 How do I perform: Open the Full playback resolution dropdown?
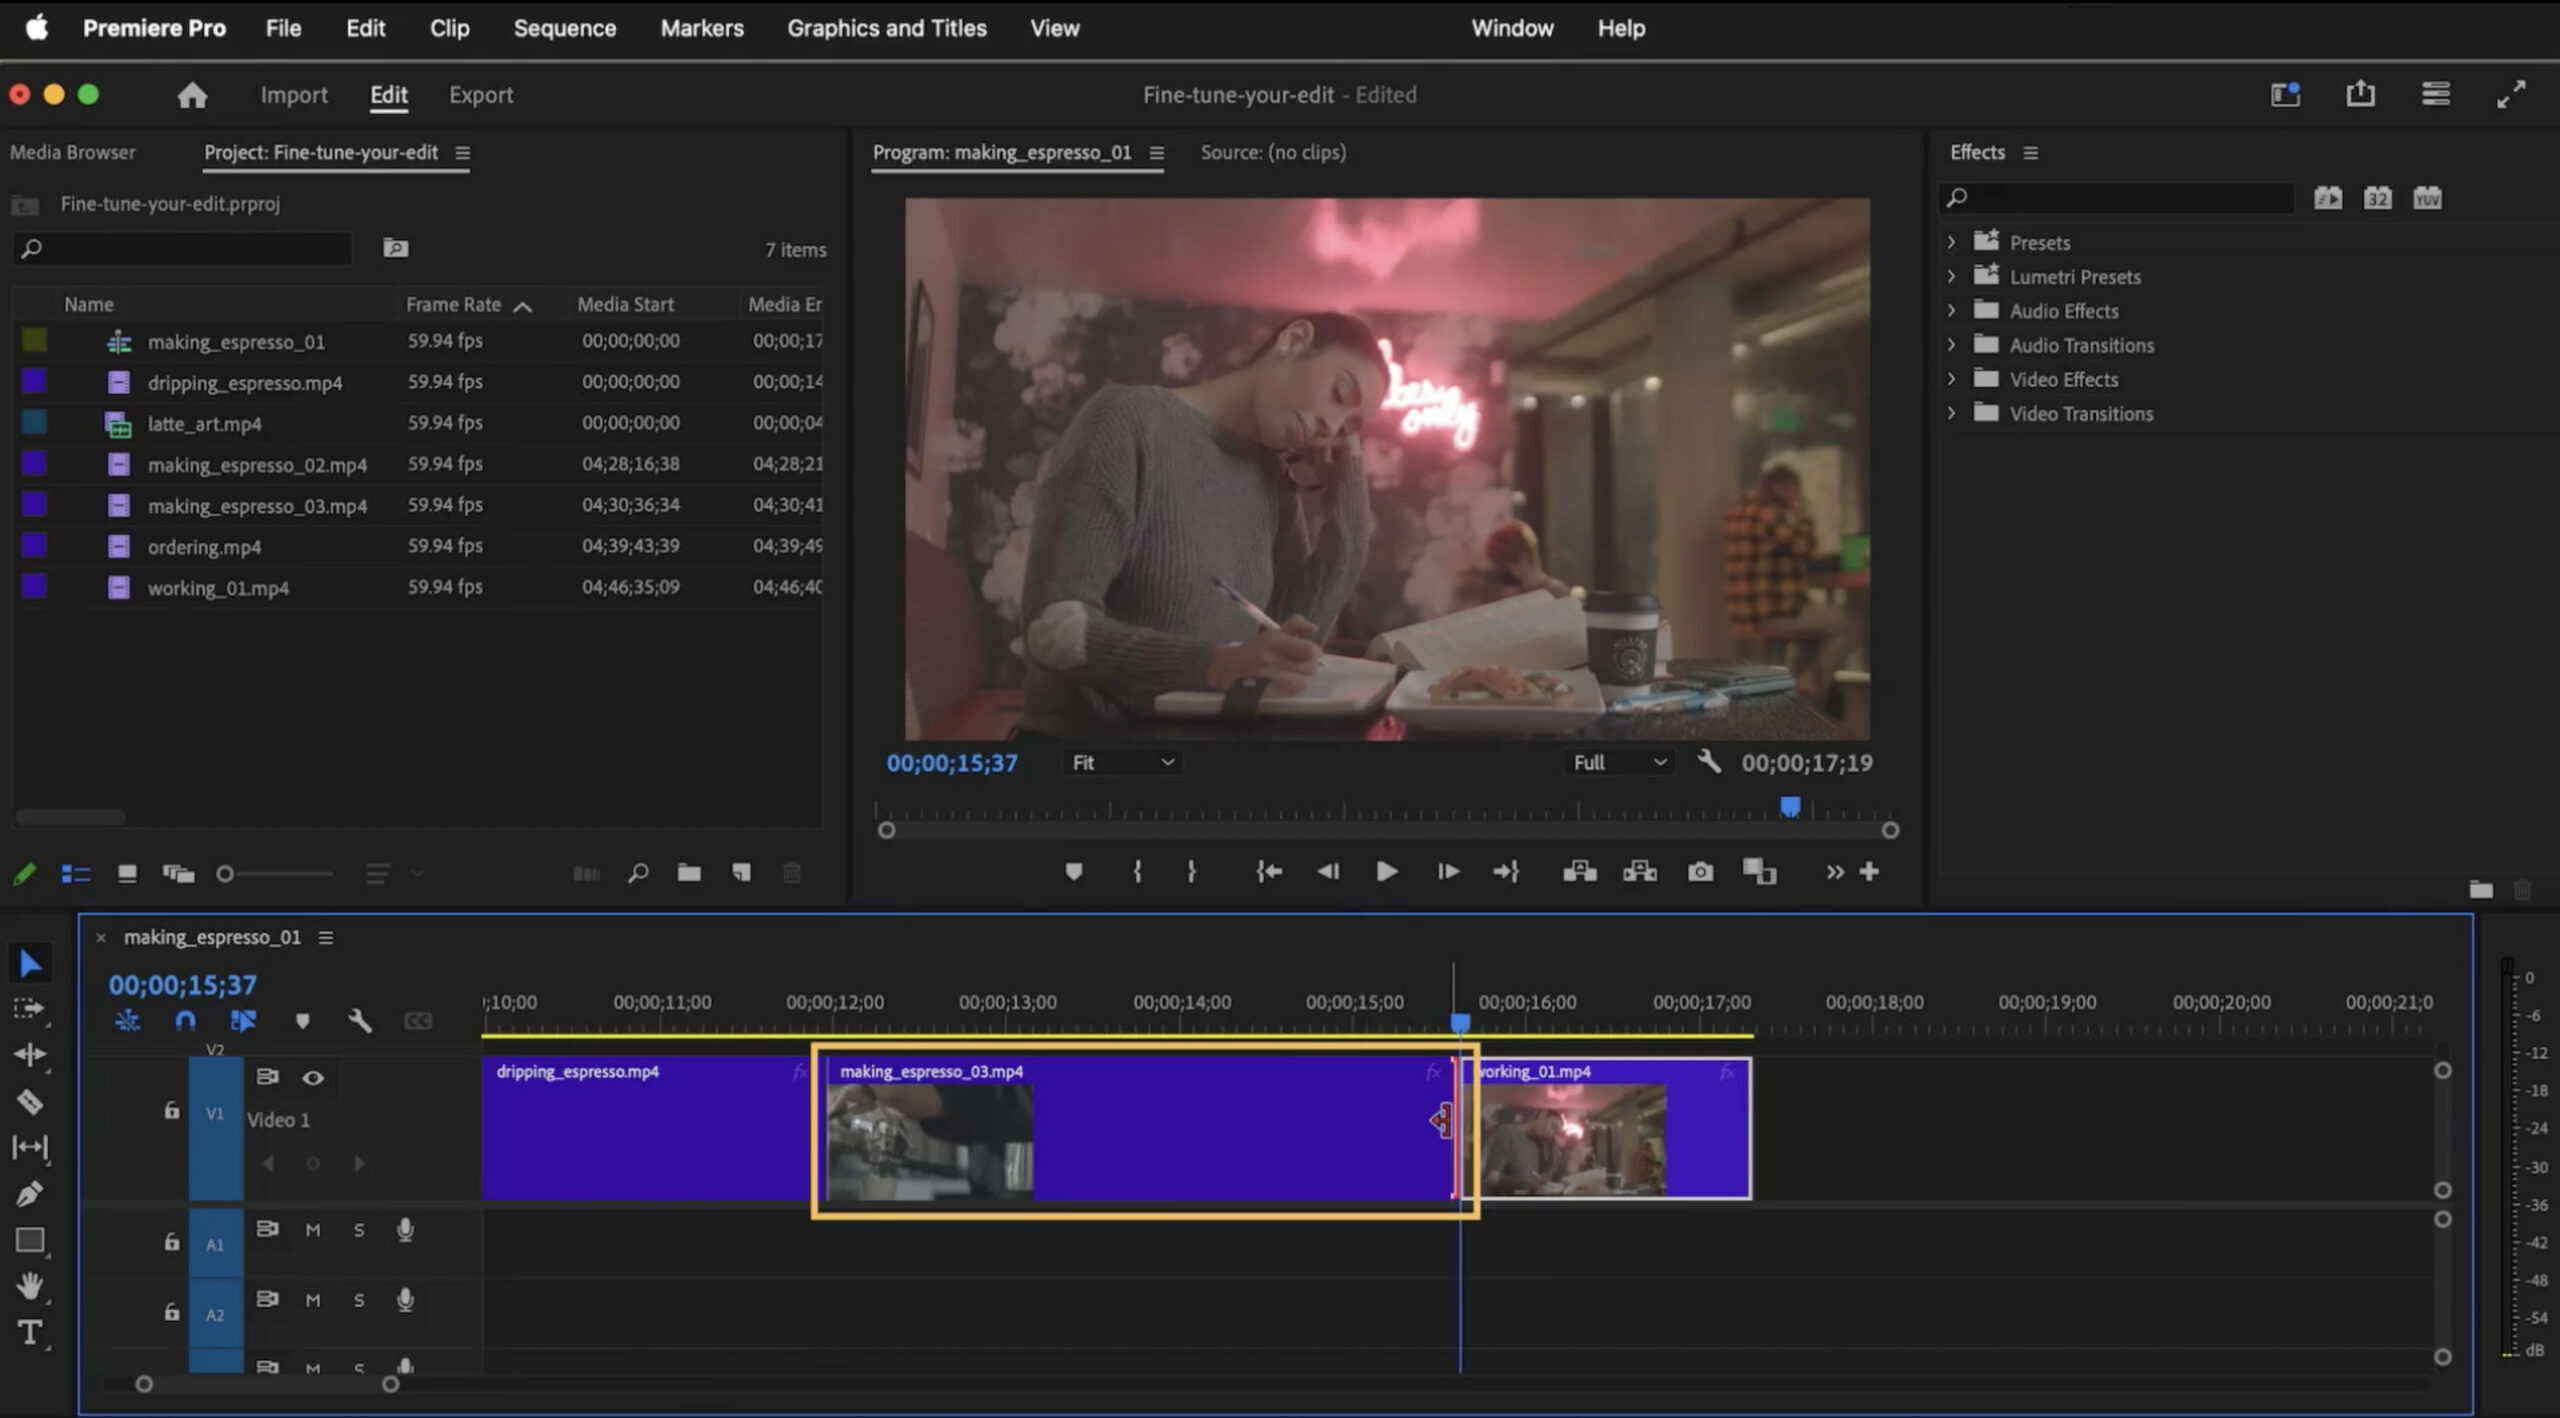pyautogui.click(x=1618, y=762)
